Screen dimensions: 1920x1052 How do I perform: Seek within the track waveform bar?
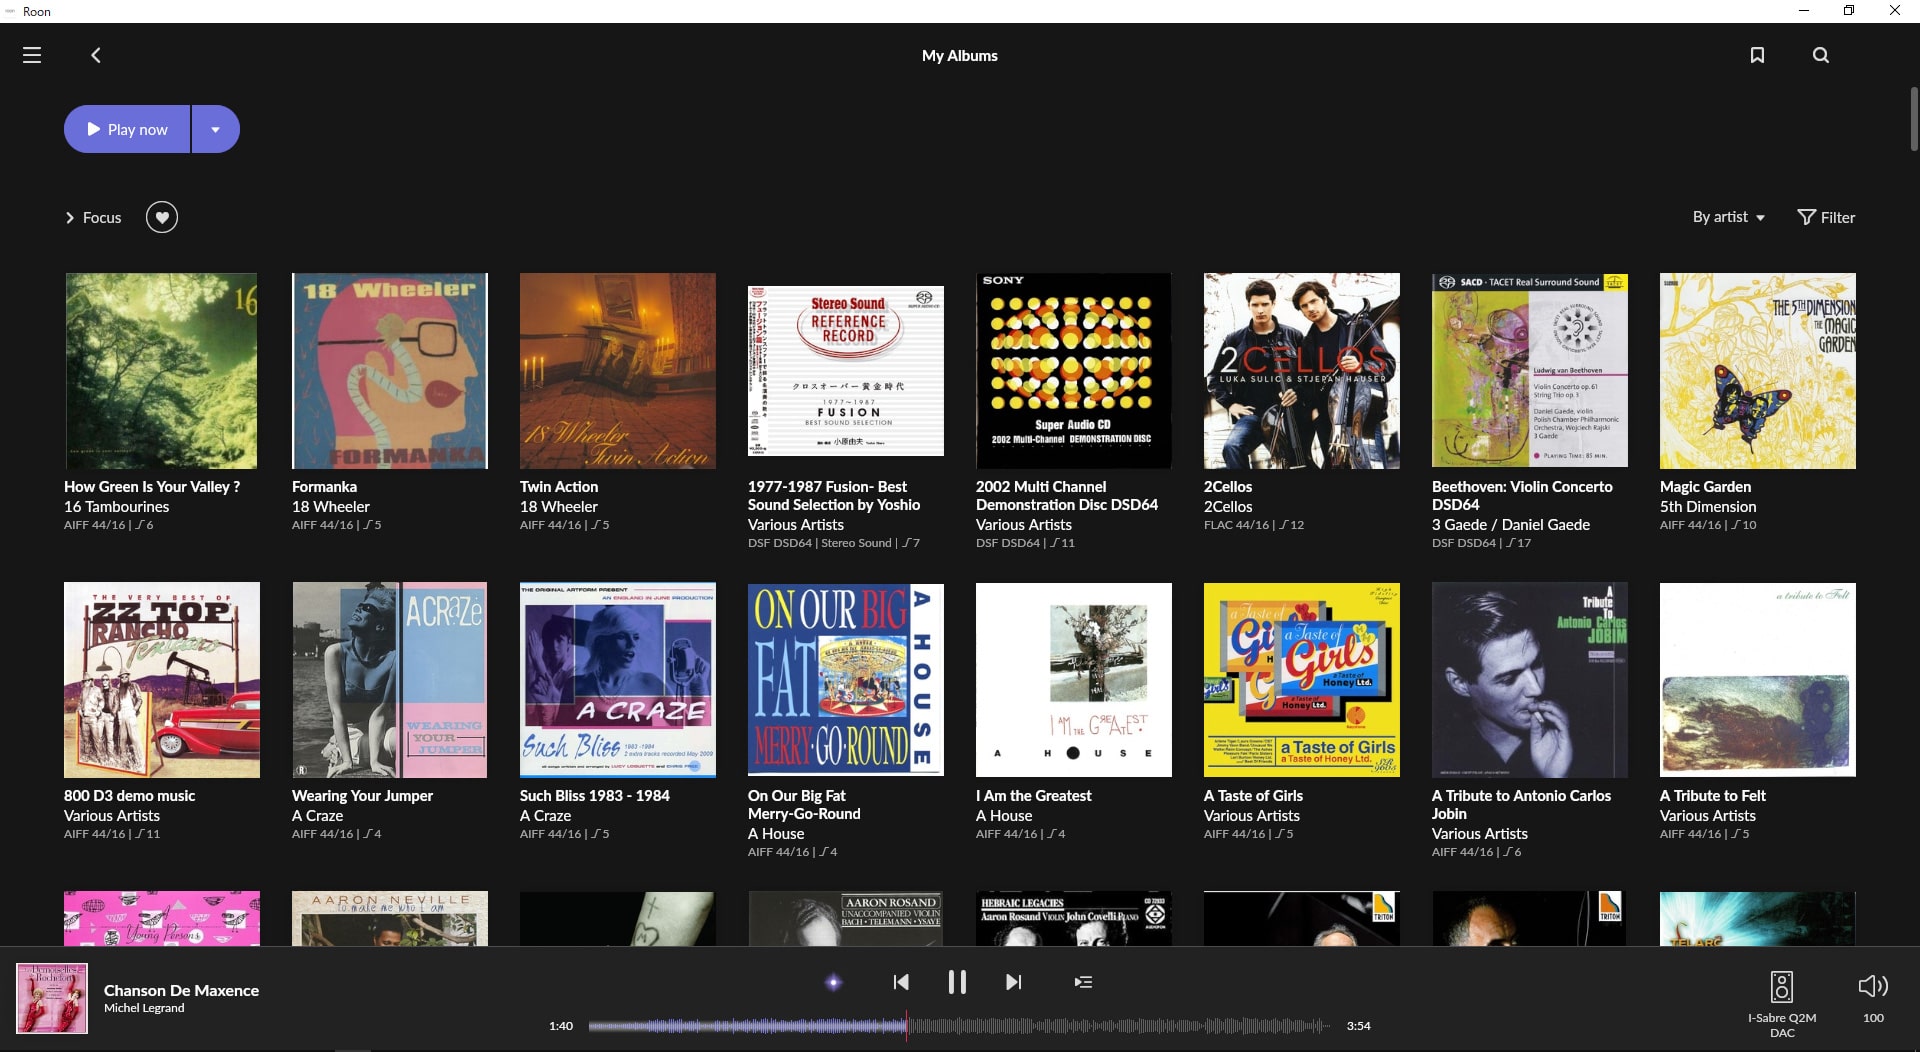pos(959,1026)
